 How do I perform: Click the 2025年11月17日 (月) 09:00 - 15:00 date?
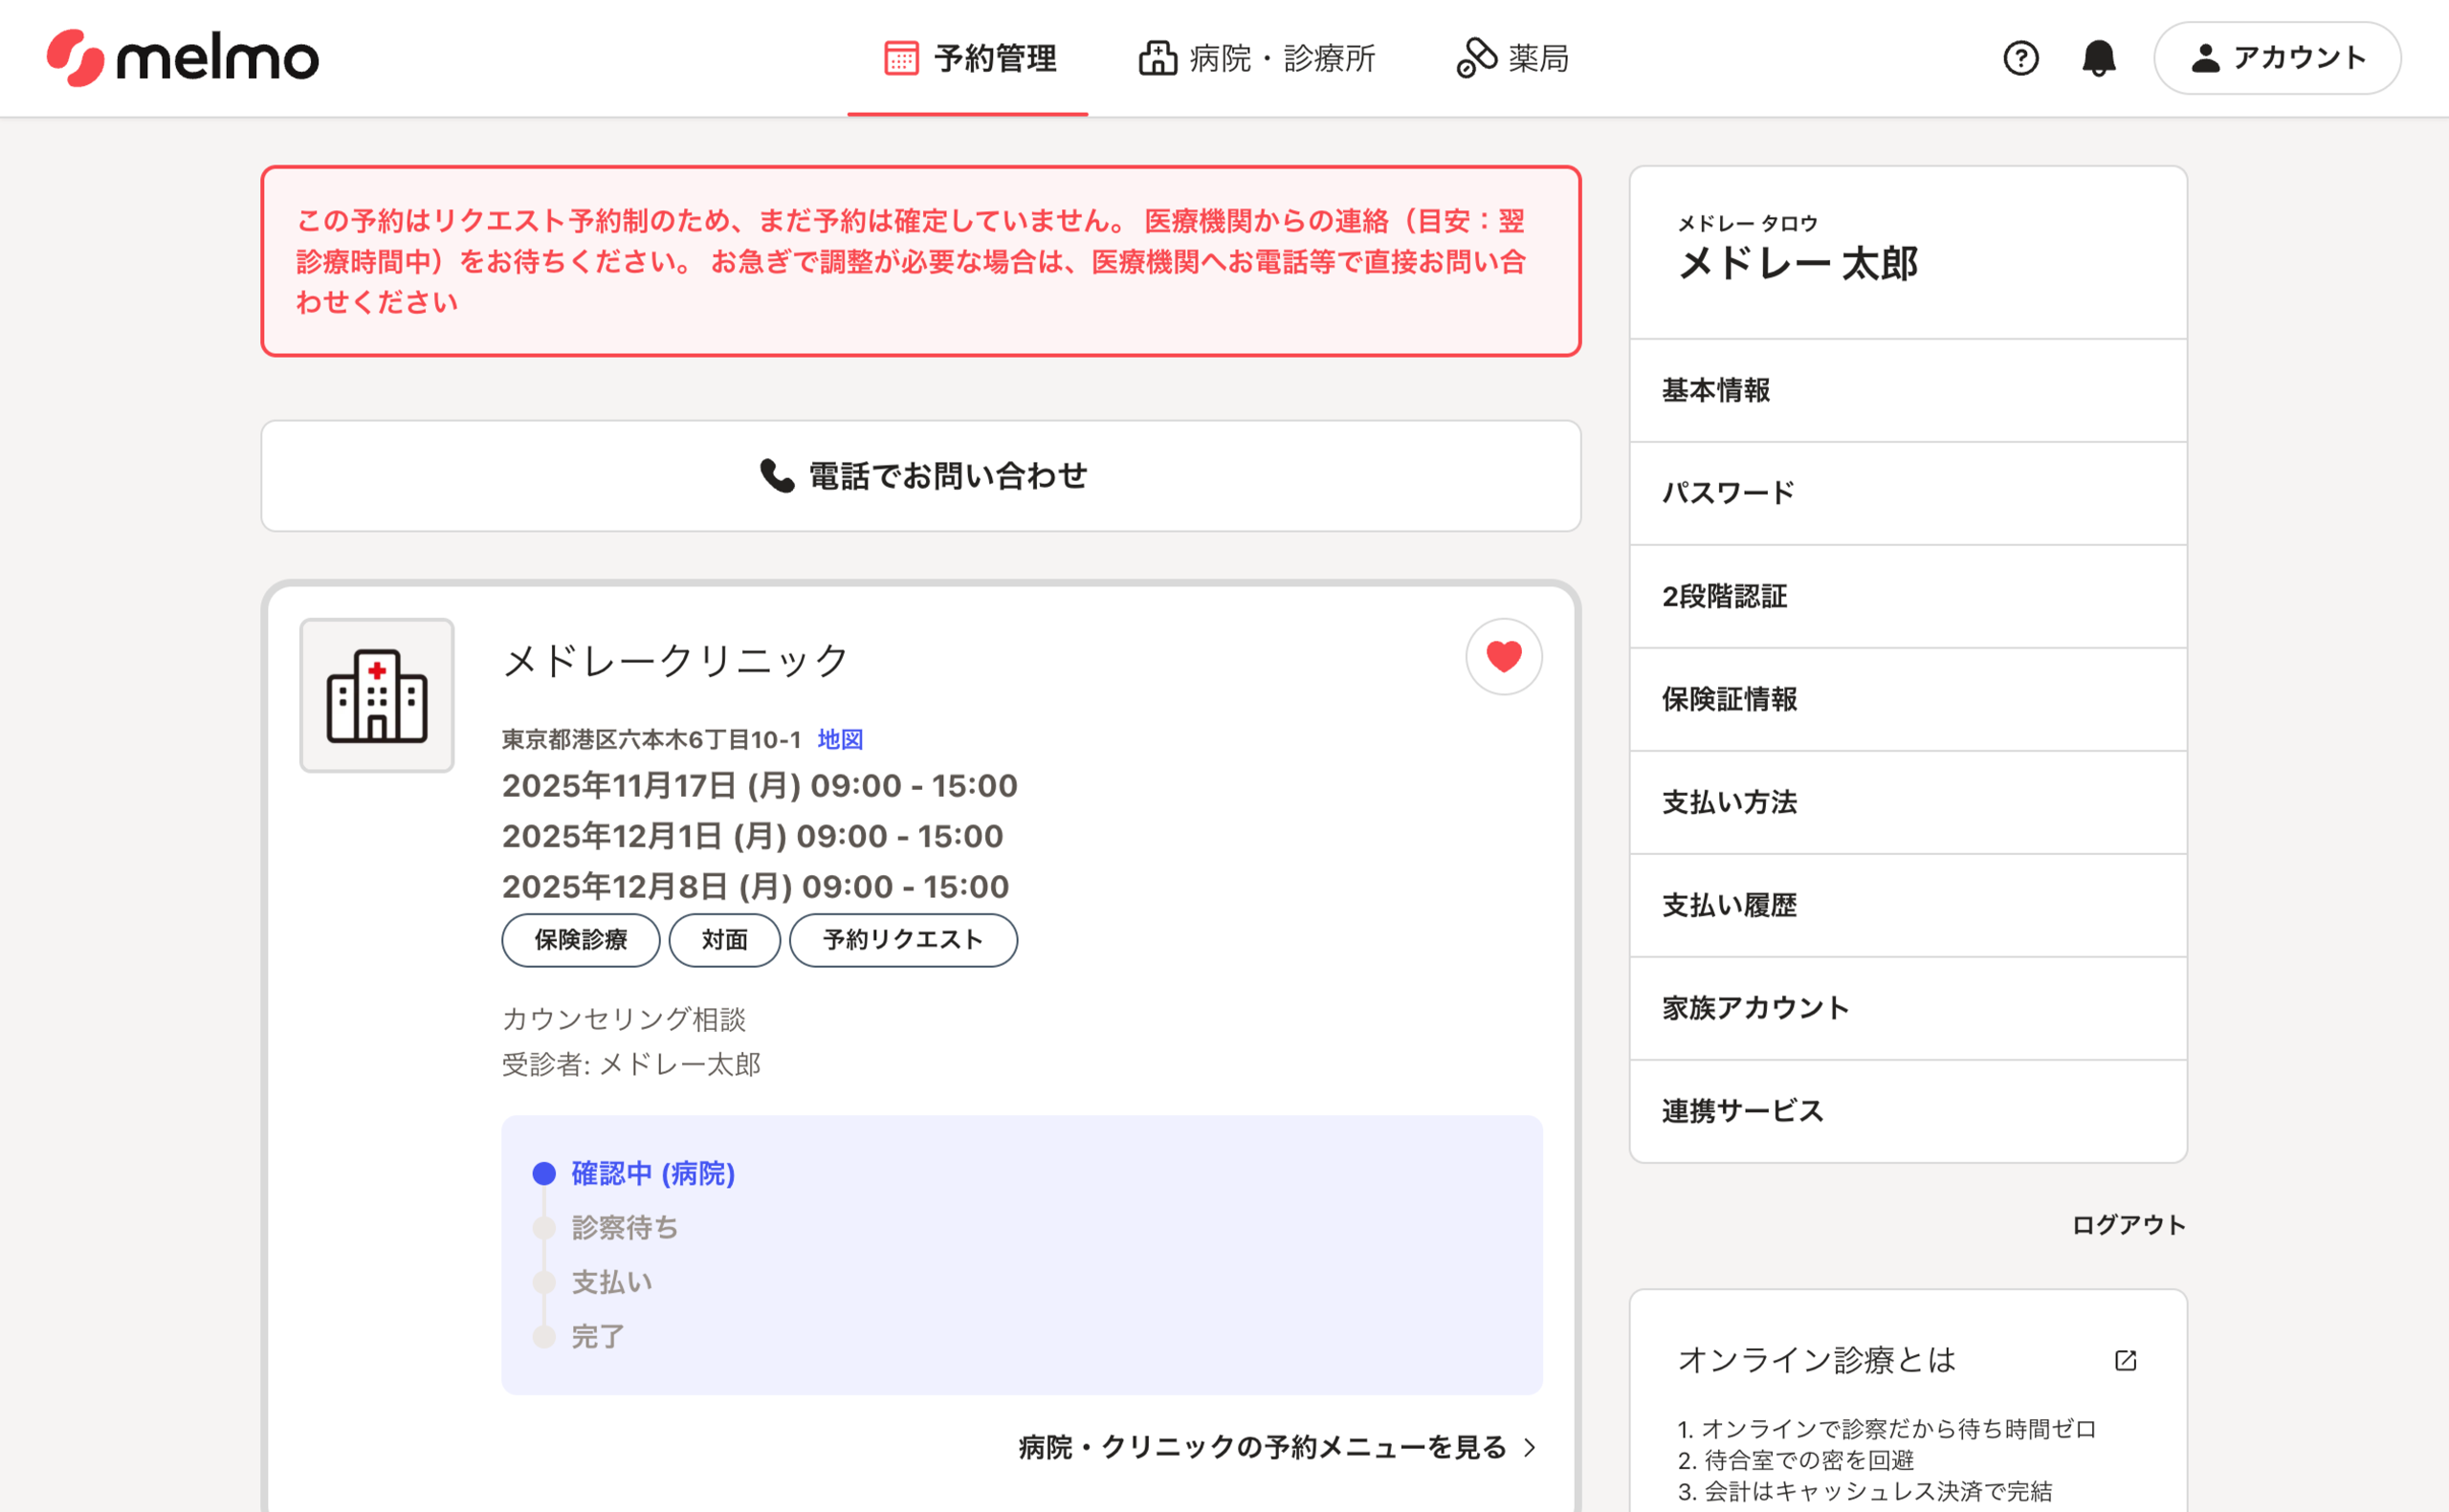coord(760,786)
